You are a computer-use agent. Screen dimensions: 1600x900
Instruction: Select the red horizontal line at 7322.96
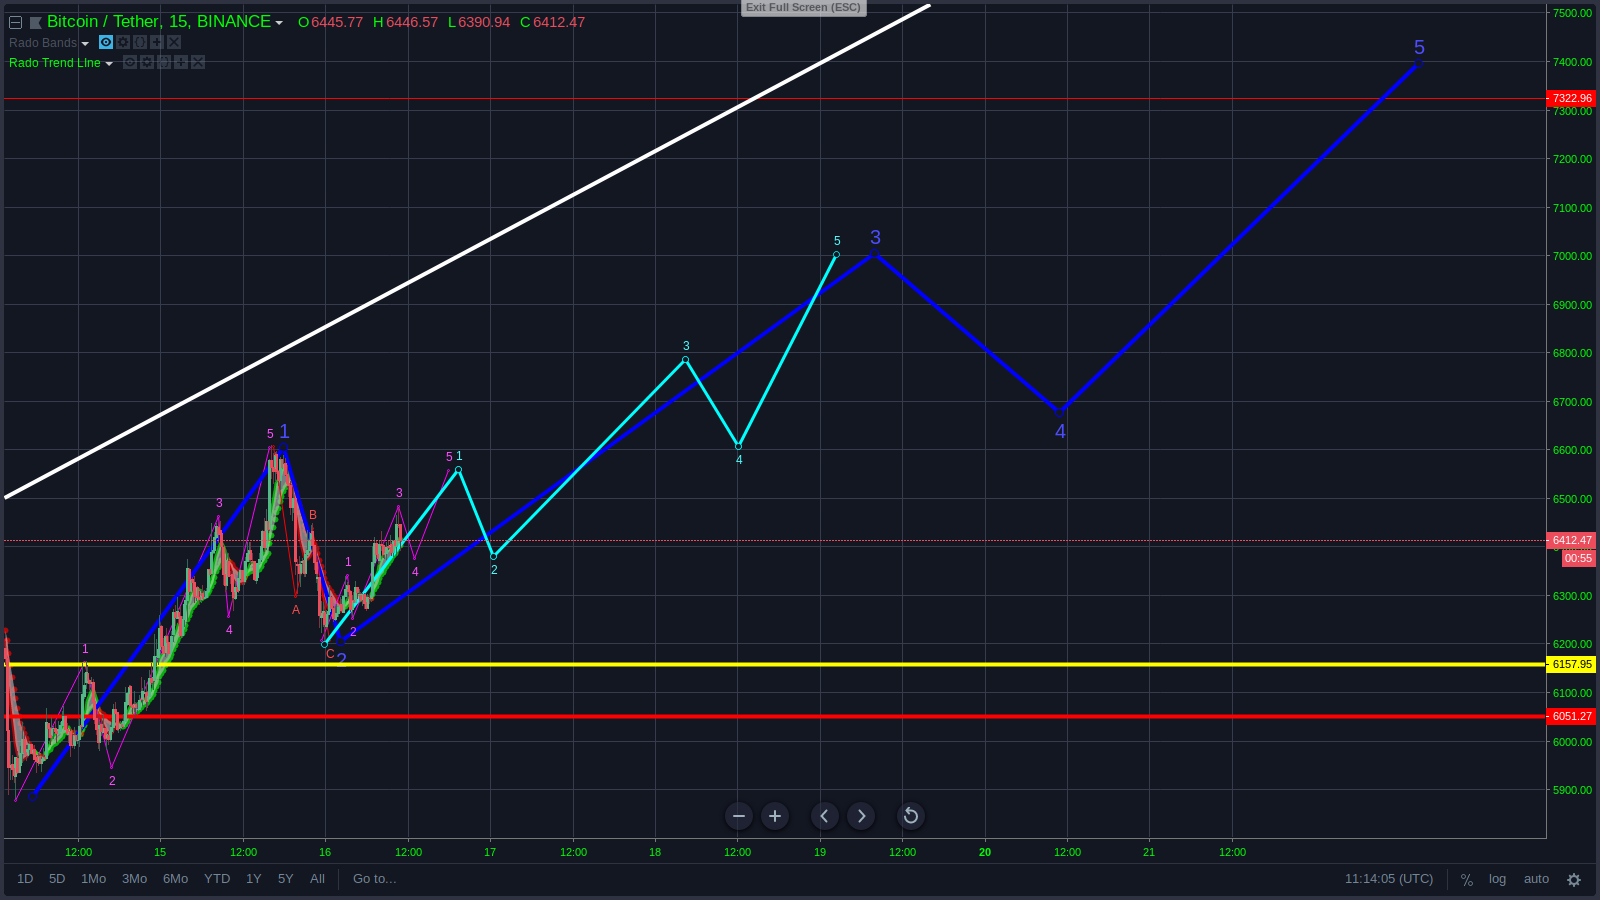coord(775,98)
